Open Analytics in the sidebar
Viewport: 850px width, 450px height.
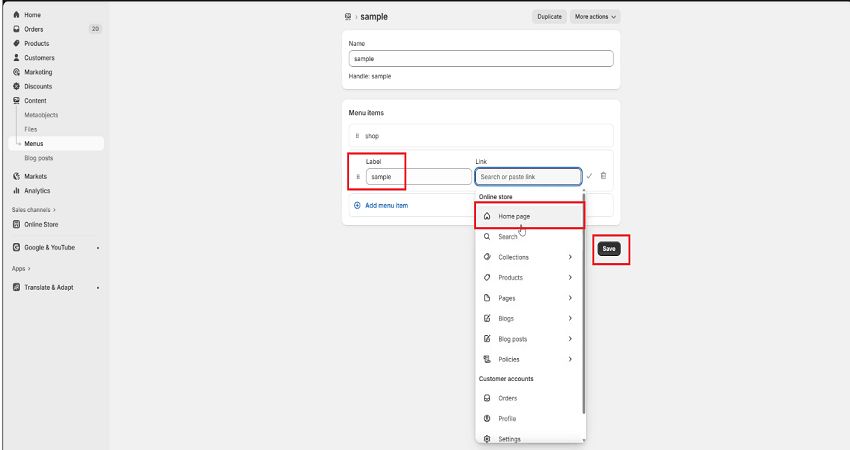coord(37,191)
